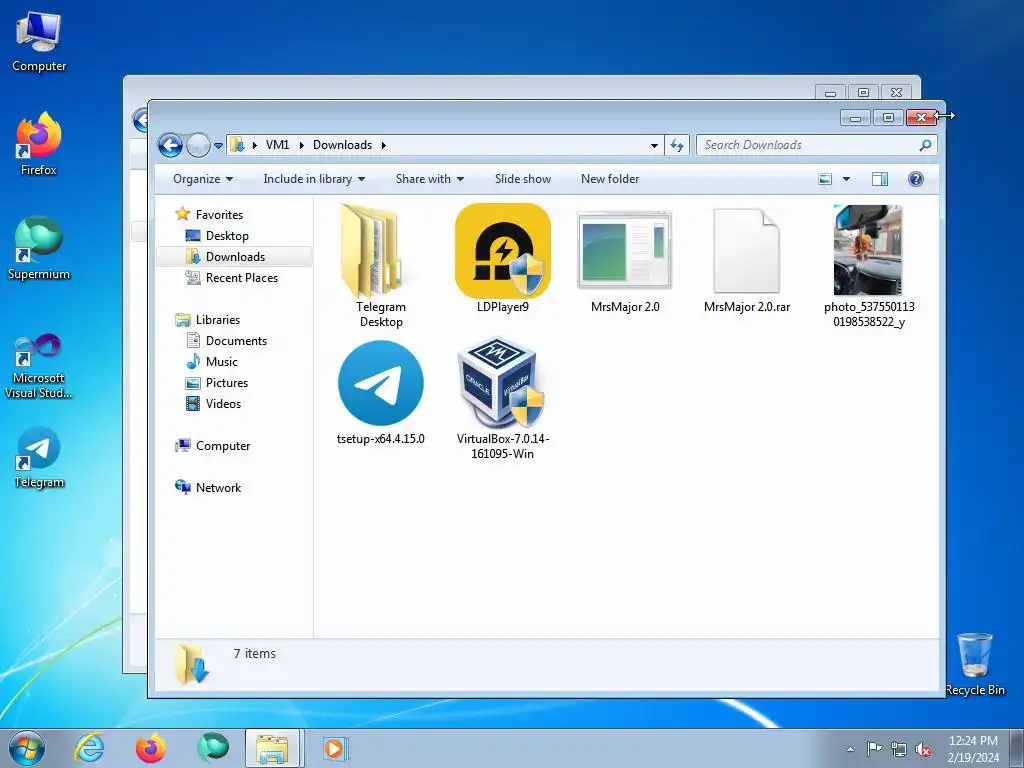Maximize the background Explorer window
This screenshot has width=1024, height=768.
[x=863, y=92]
